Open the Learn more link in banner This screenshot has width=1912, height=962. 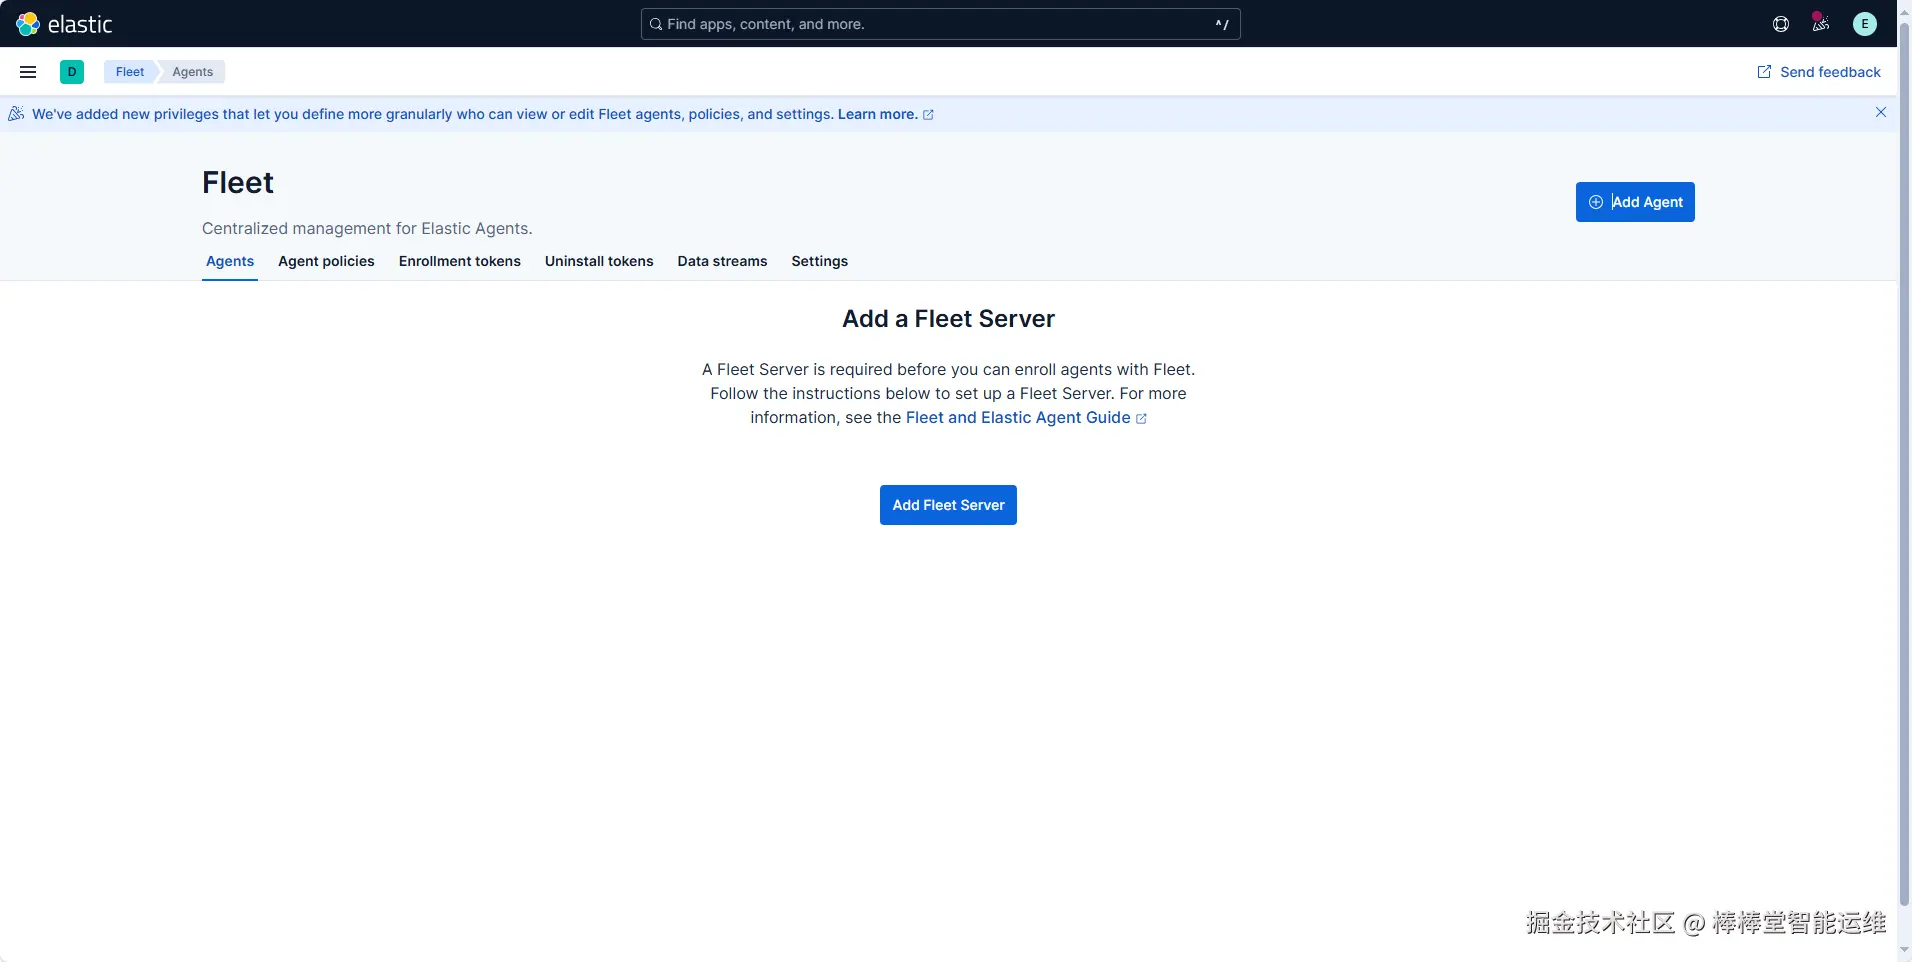coord(885,114)
